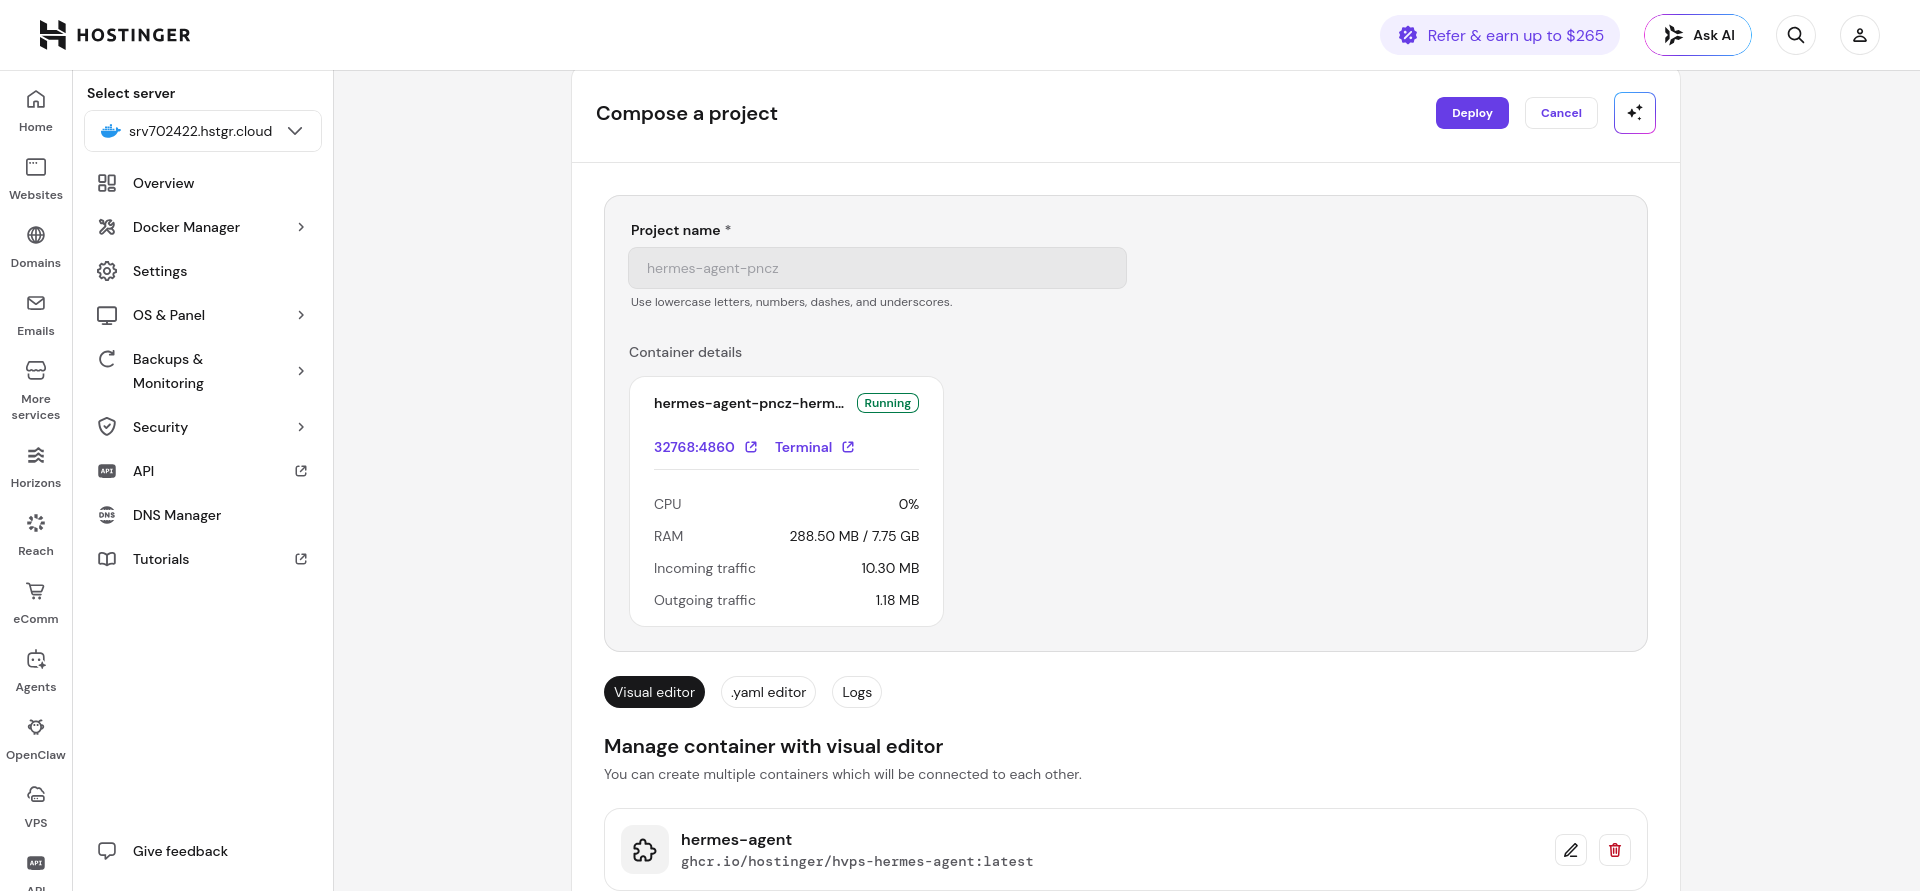Switch to .yaml editor tab
The image size is (1920, 891).
(768, 692)
